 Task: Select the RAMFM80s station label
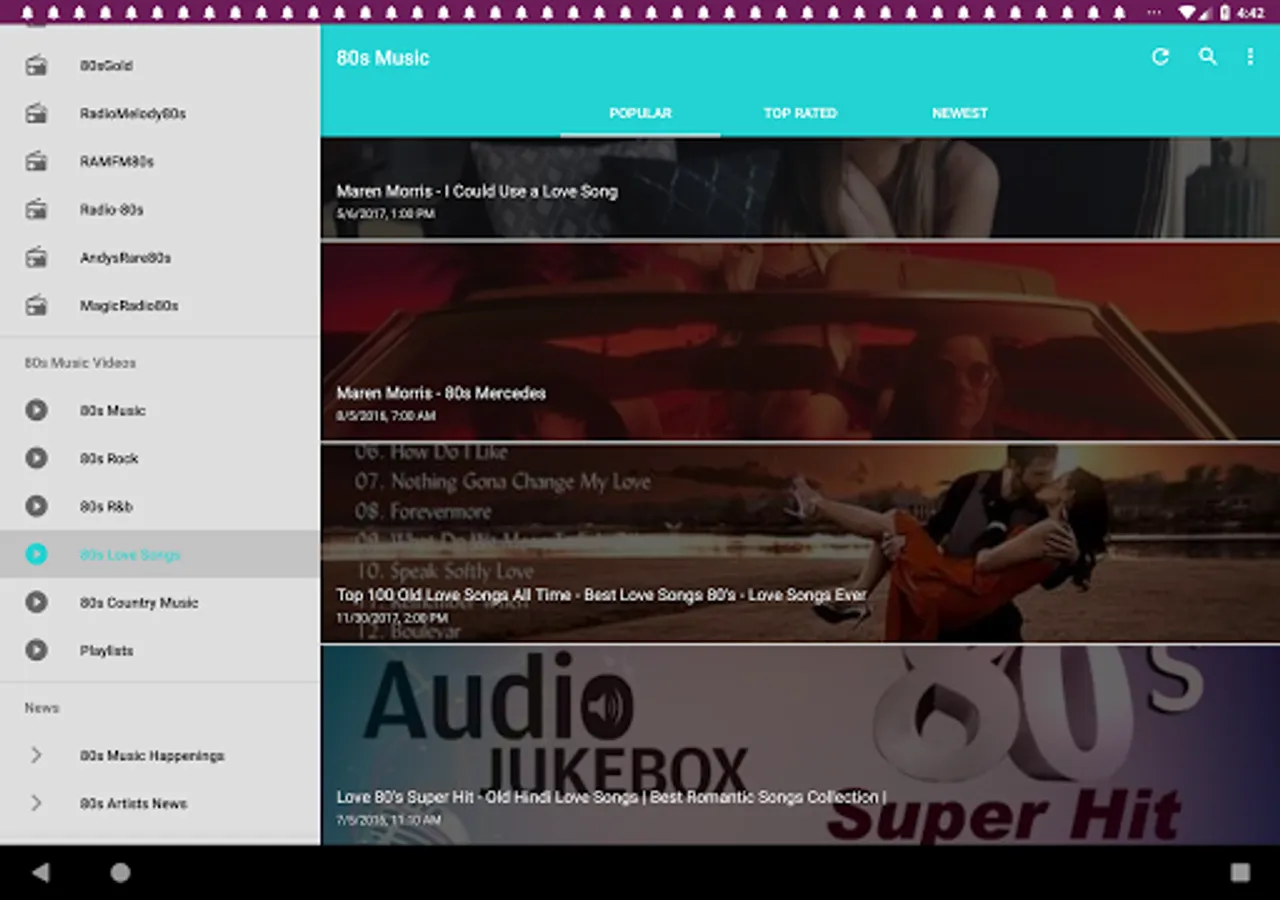coord(117,162)
